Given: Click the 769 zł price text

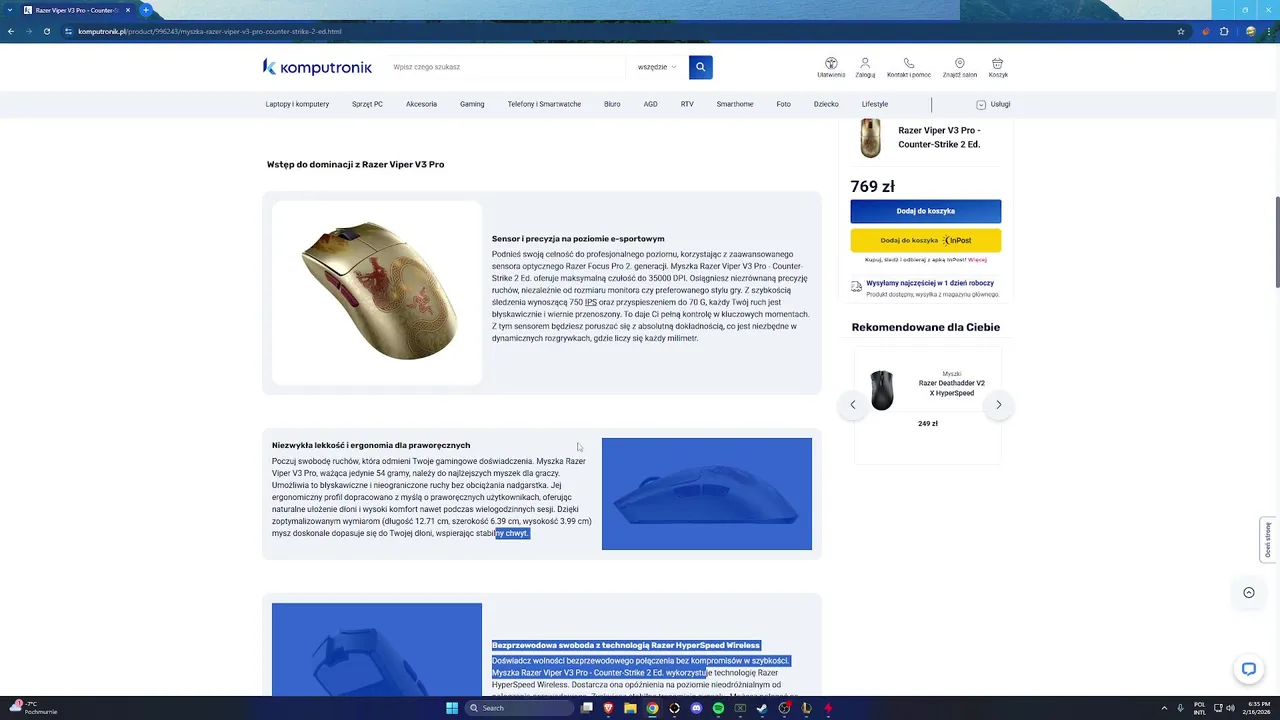Looking at the screenshot, I should [873, 186].
